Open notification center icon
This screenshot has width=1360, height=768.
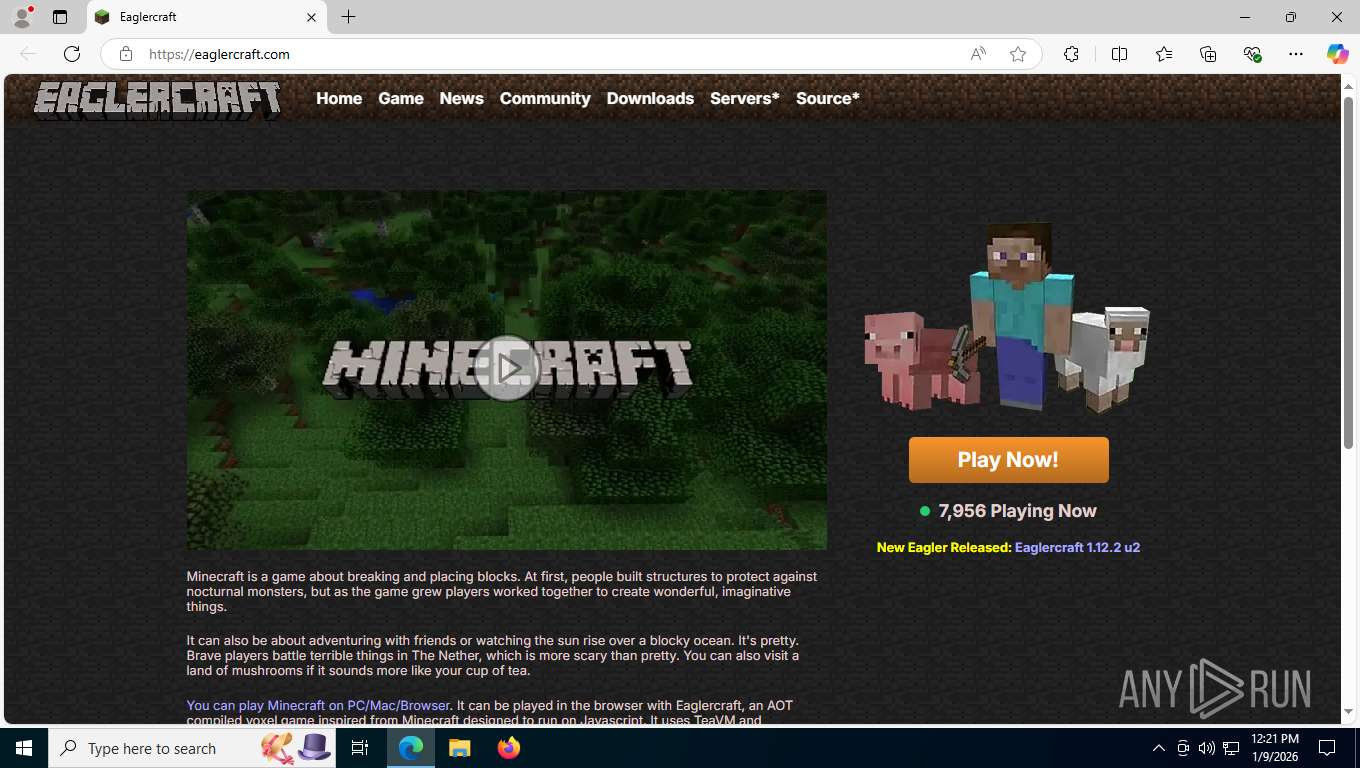[1327, 748]
